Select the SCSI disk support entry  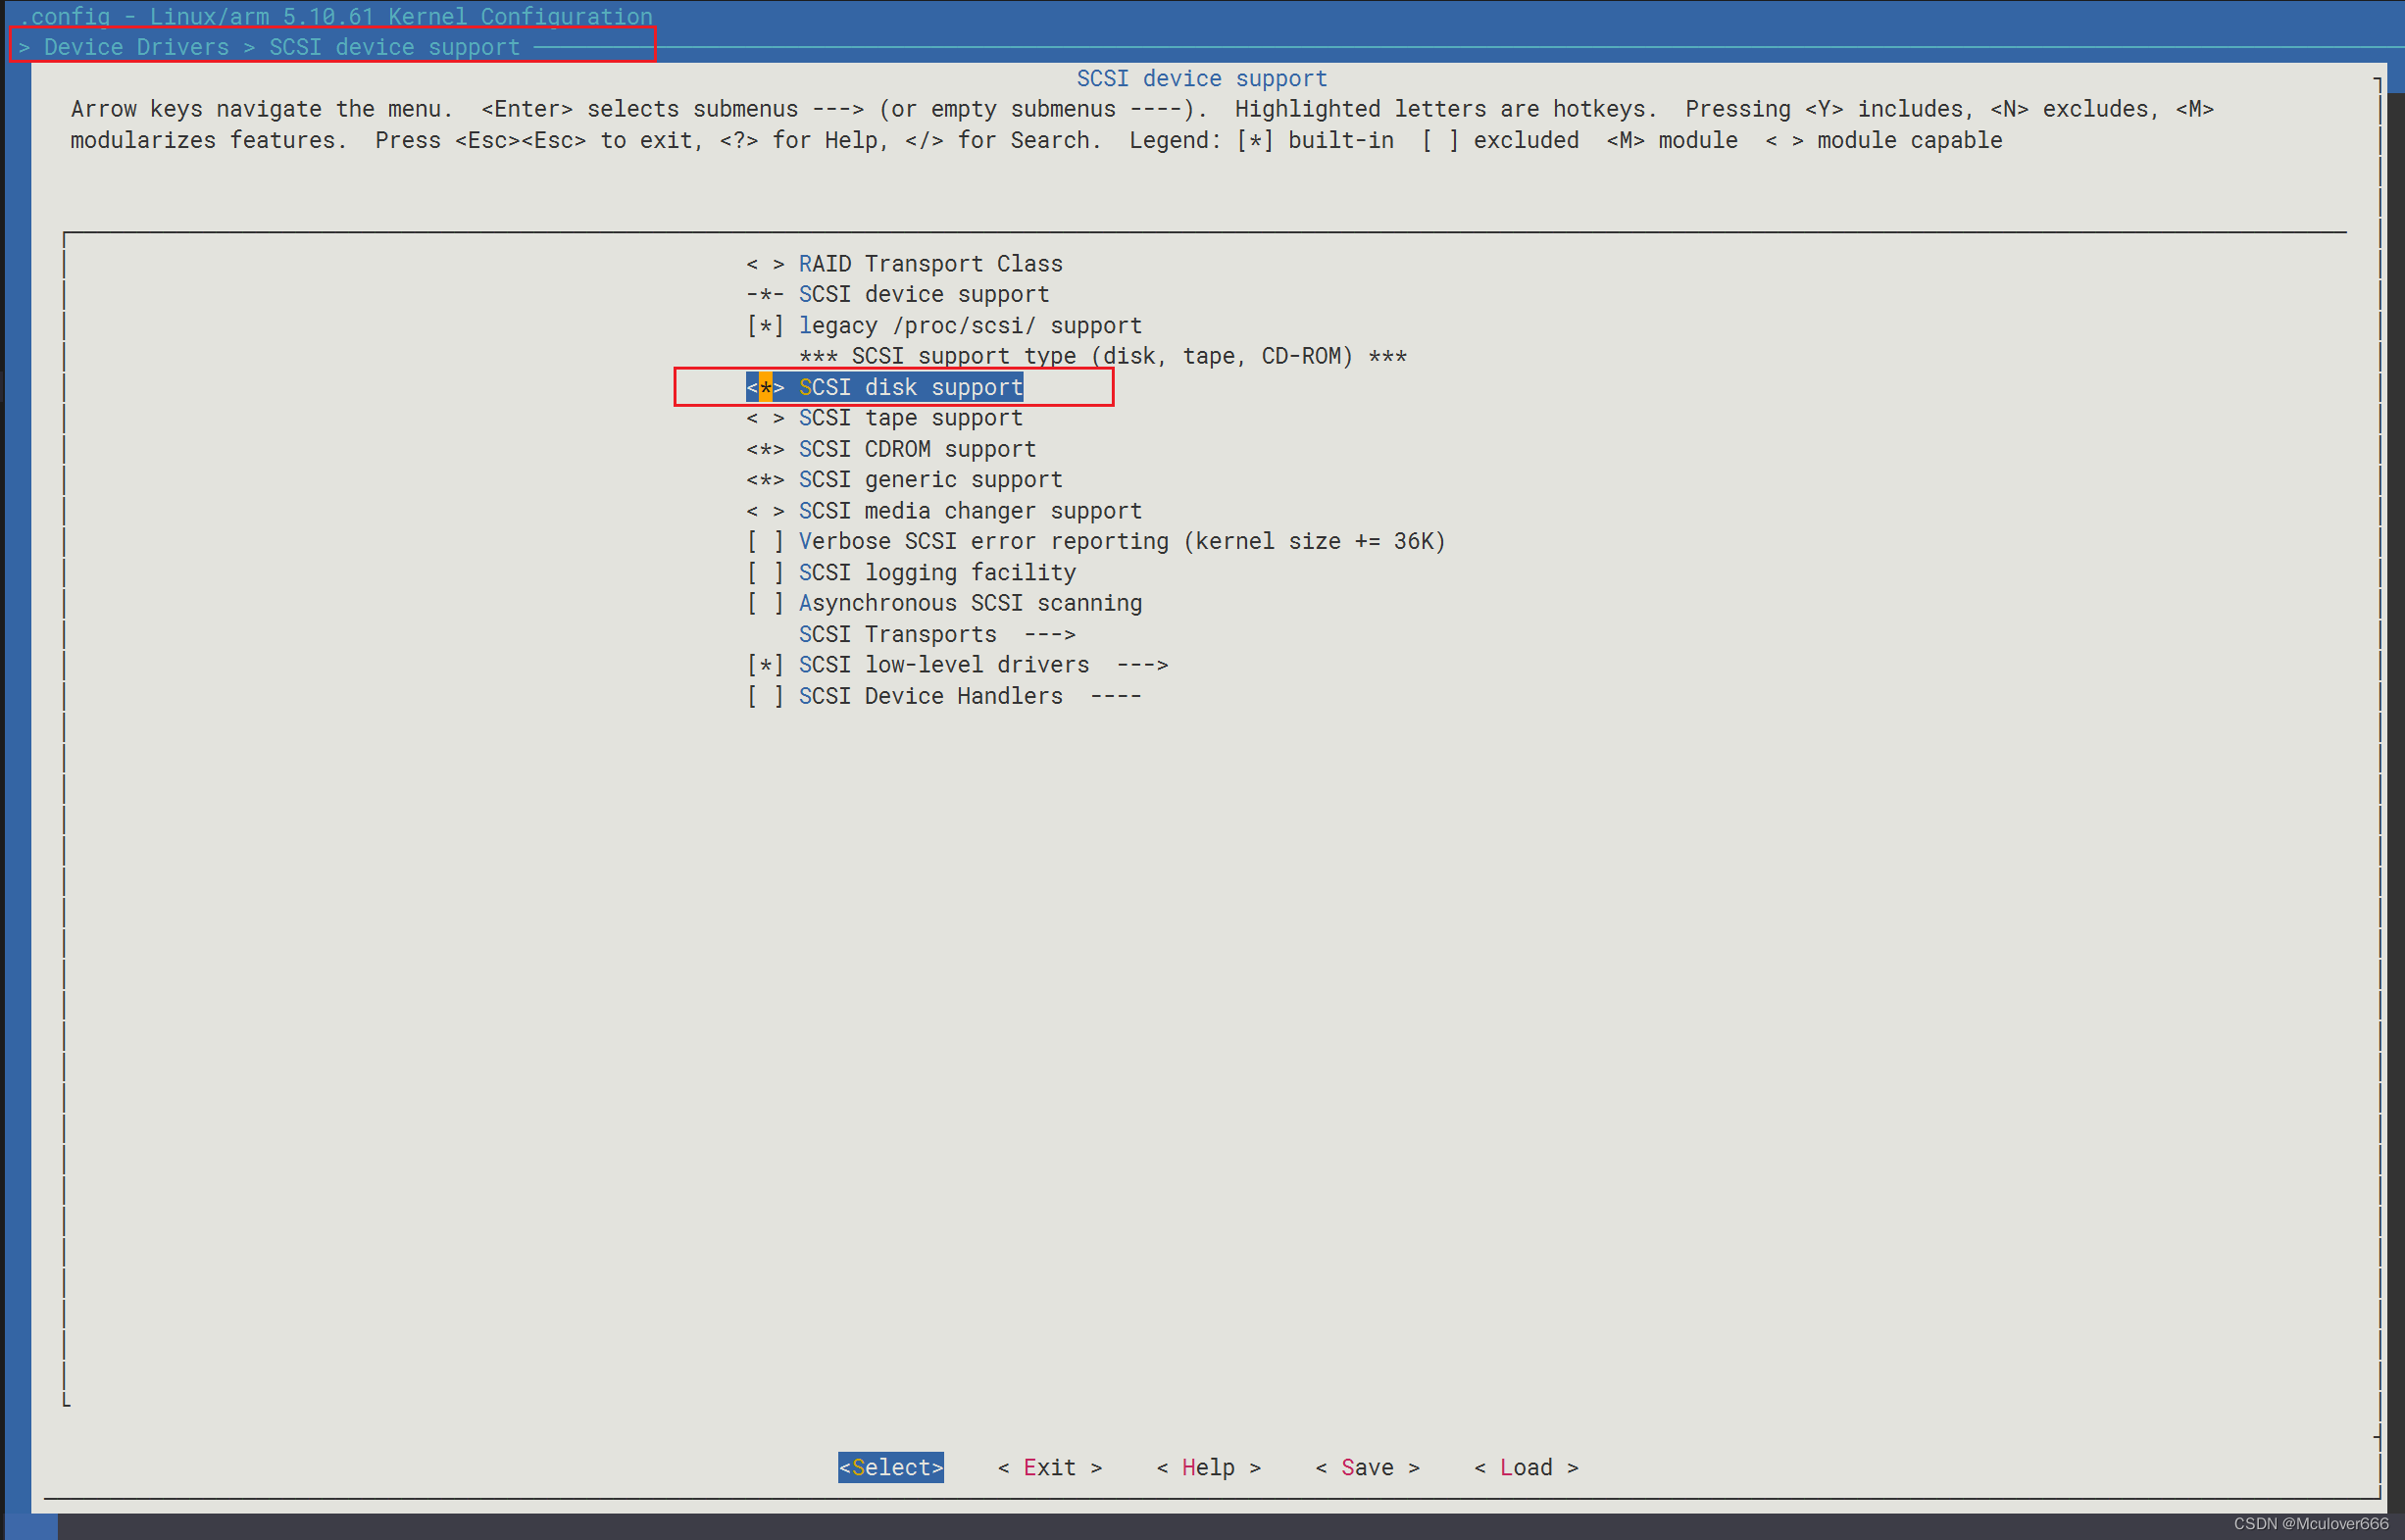pyautogui.click(x=909, y=387)
